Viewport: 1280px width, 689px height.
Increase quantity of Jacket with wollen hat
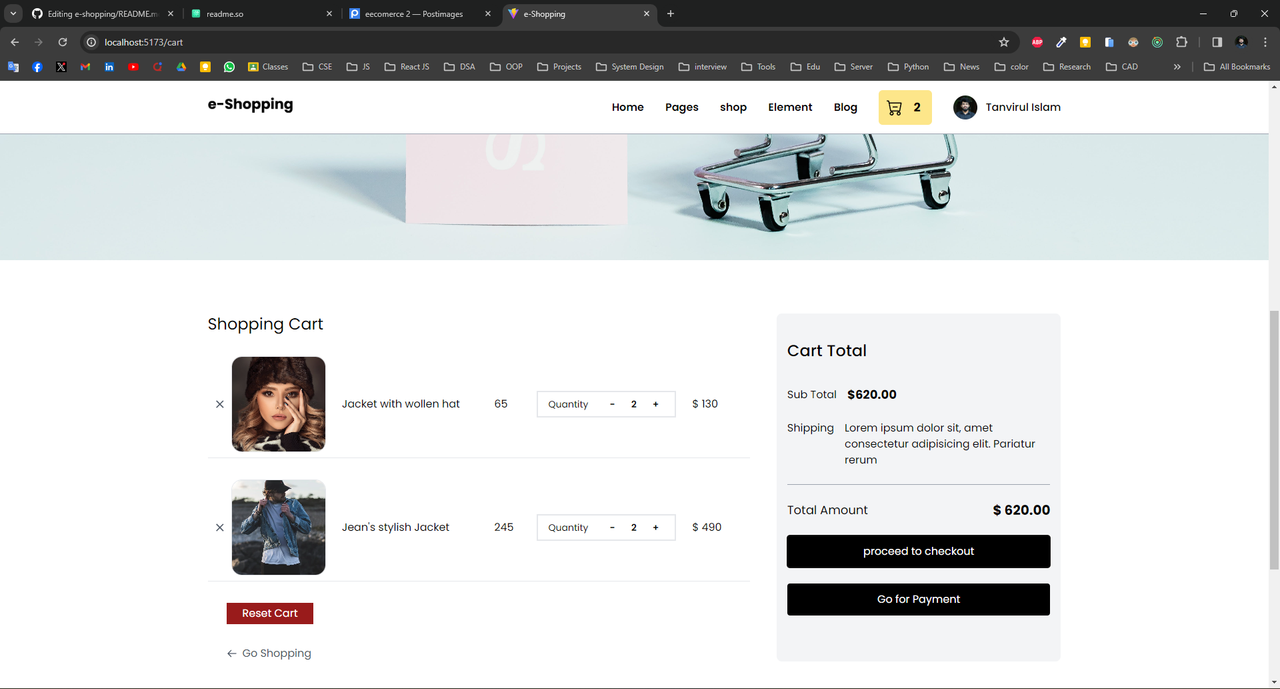pos(656,404)
